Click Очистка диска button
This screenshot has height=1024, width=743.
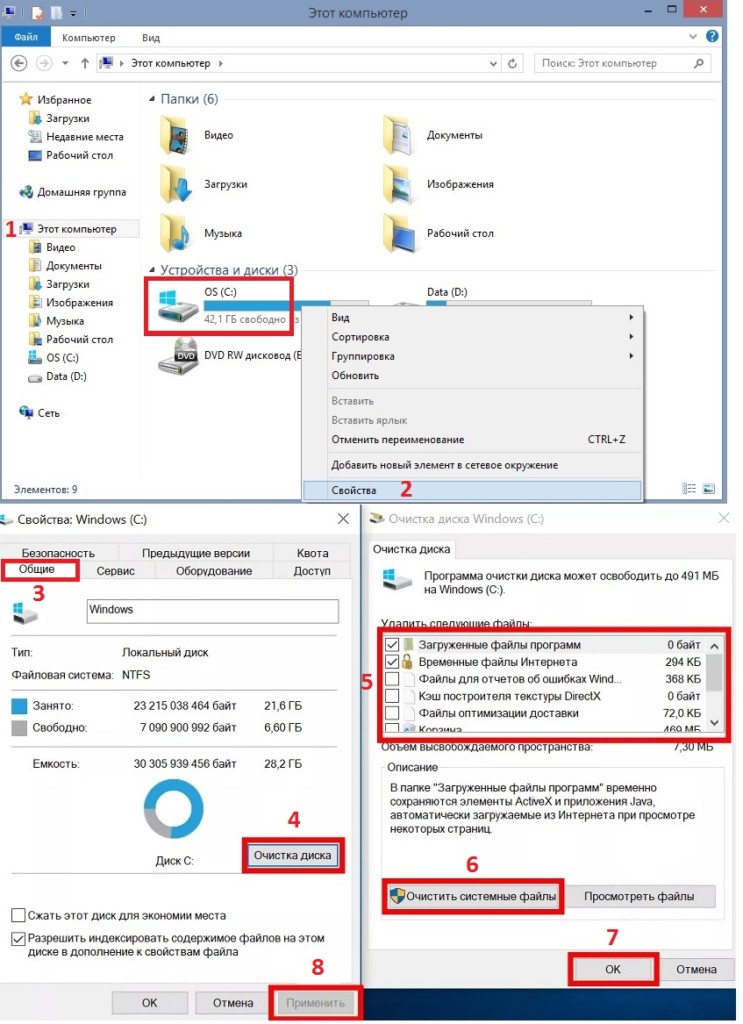tap(292, 855)
